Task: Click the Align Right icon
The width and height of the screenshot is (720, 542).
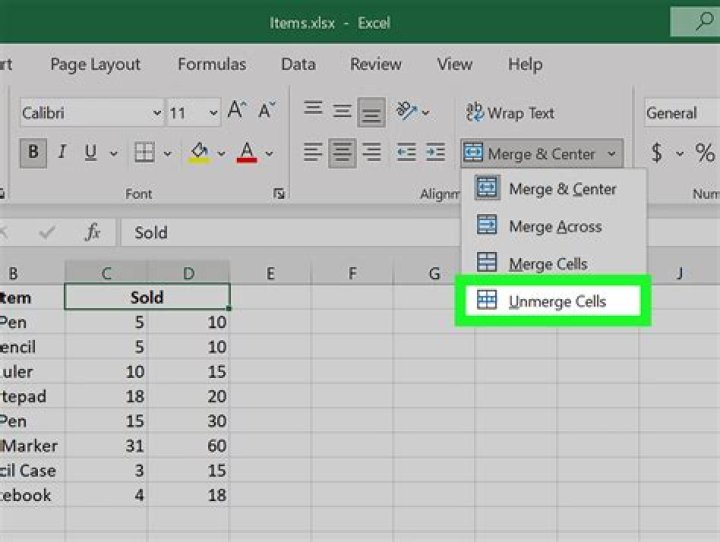Action: (x=372, y=153)
